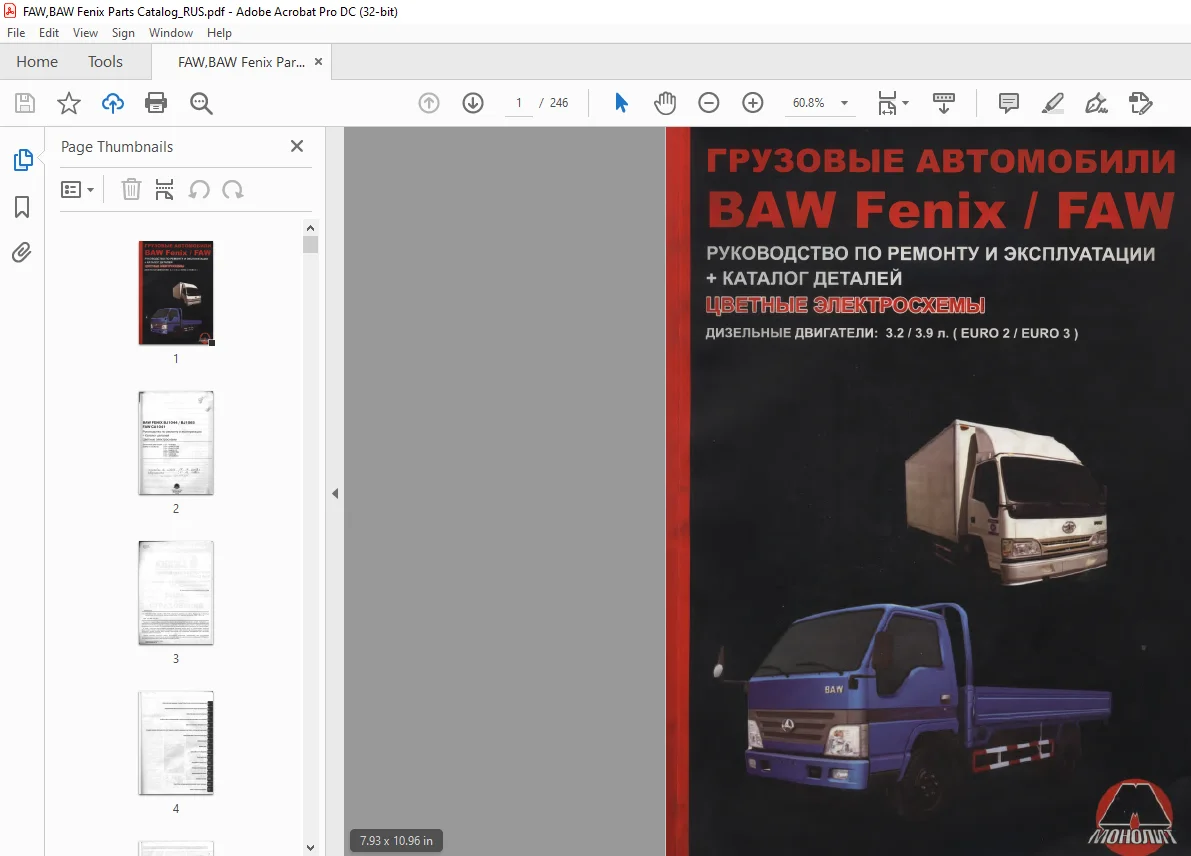The height and width of the screenshot is (856, 1191).
Task: Open the read mode scrolling icon
Action: tap(944, 103)
